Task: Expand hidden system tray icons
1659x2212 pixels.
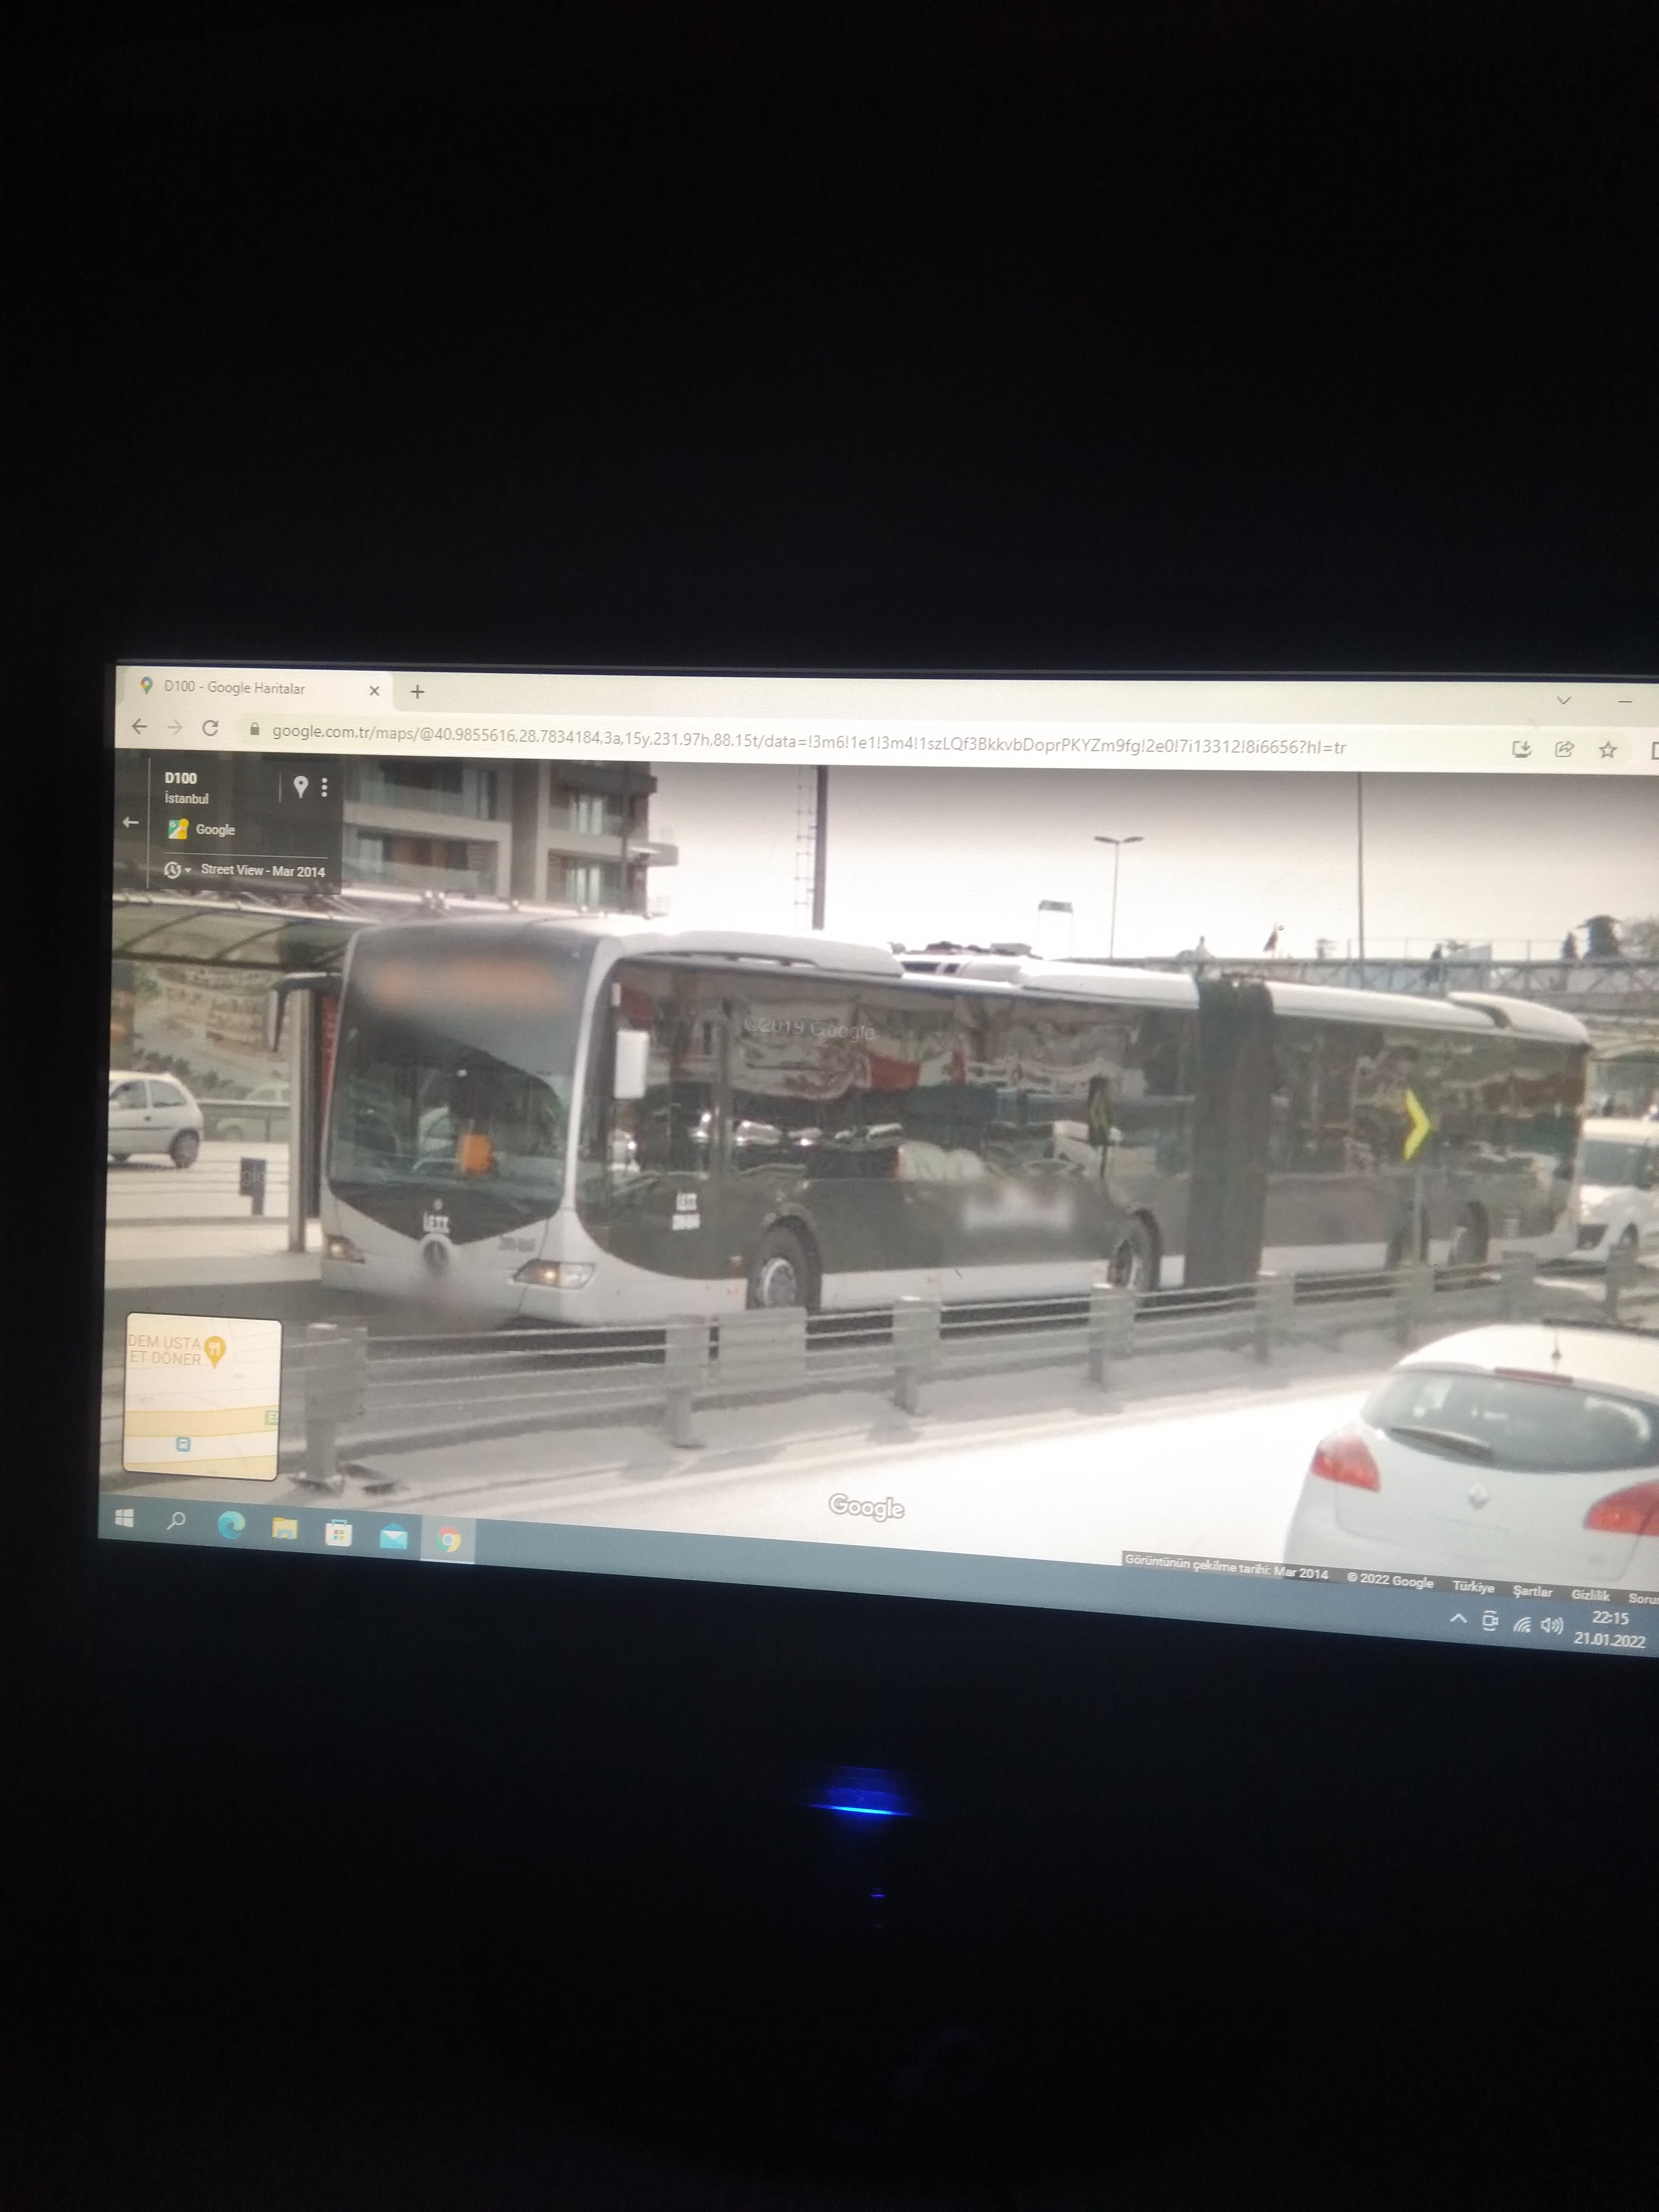Action: point(1458,1618)
